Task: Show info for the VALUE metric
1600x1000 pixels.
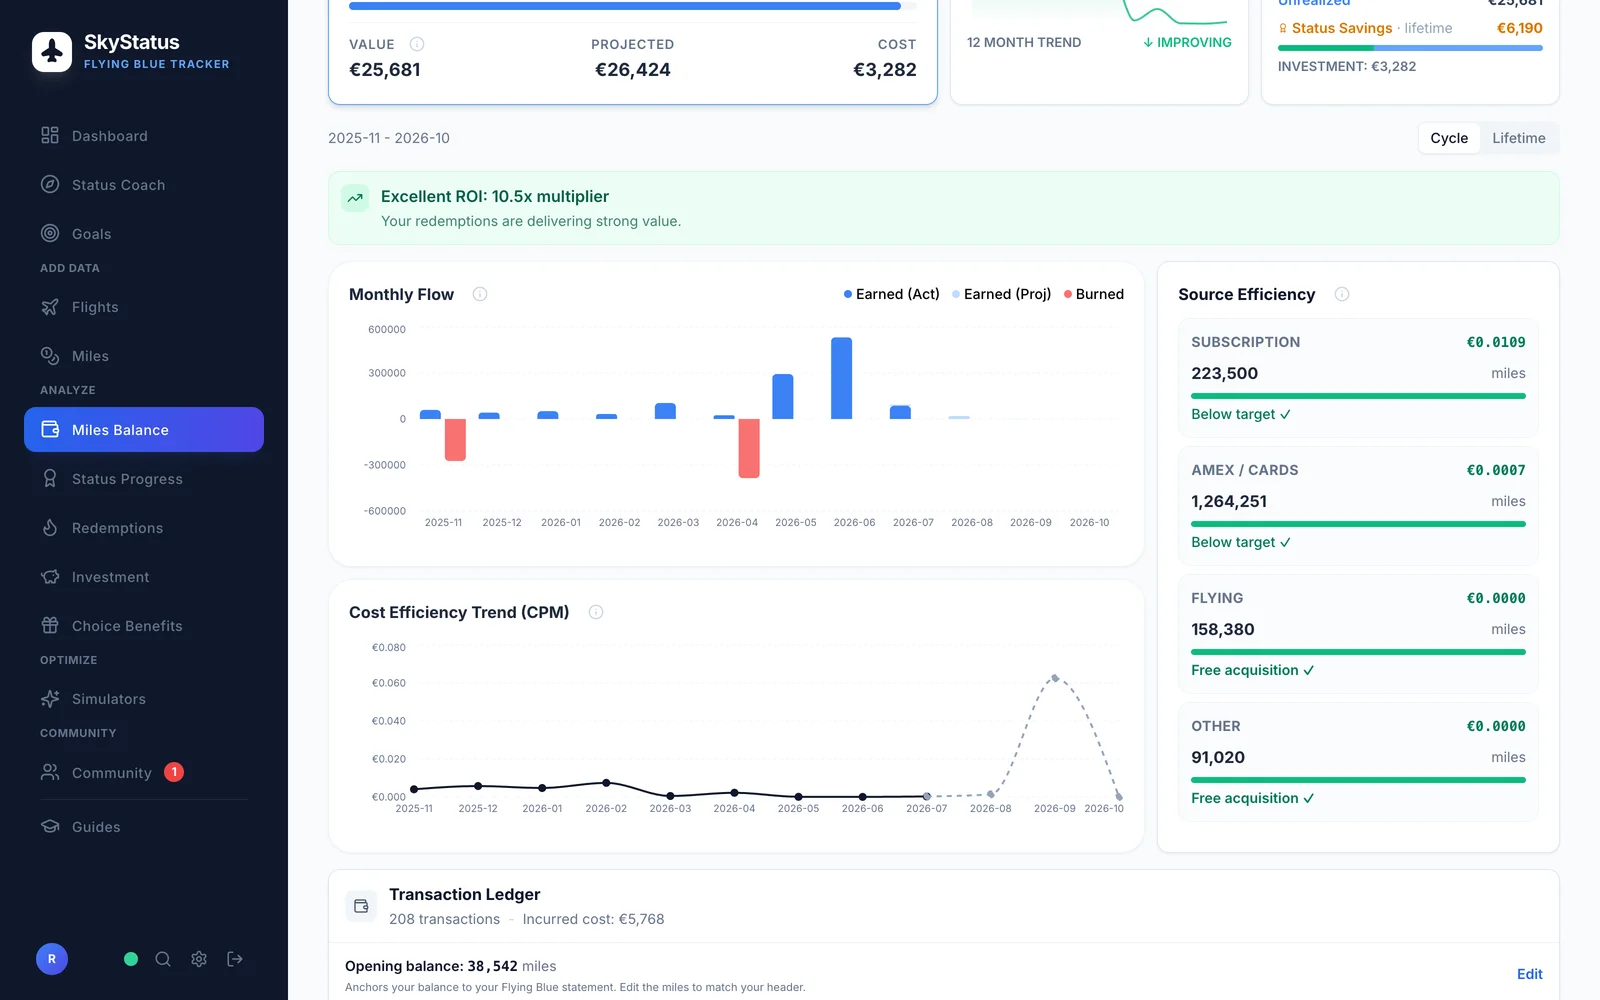Action: [x=417, y=44]
